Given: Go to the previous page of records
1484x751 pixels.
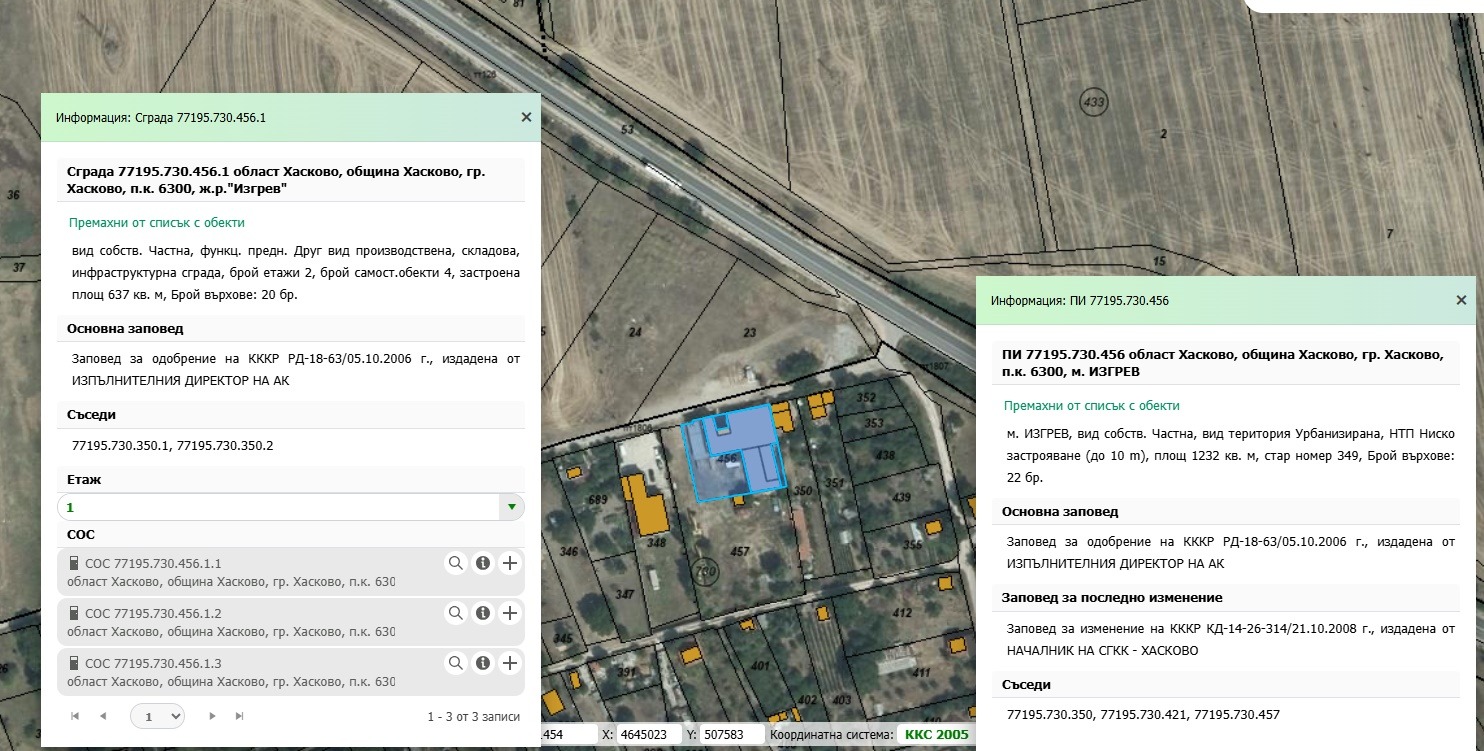Looking at the screenshot, I should pos(102,716).
